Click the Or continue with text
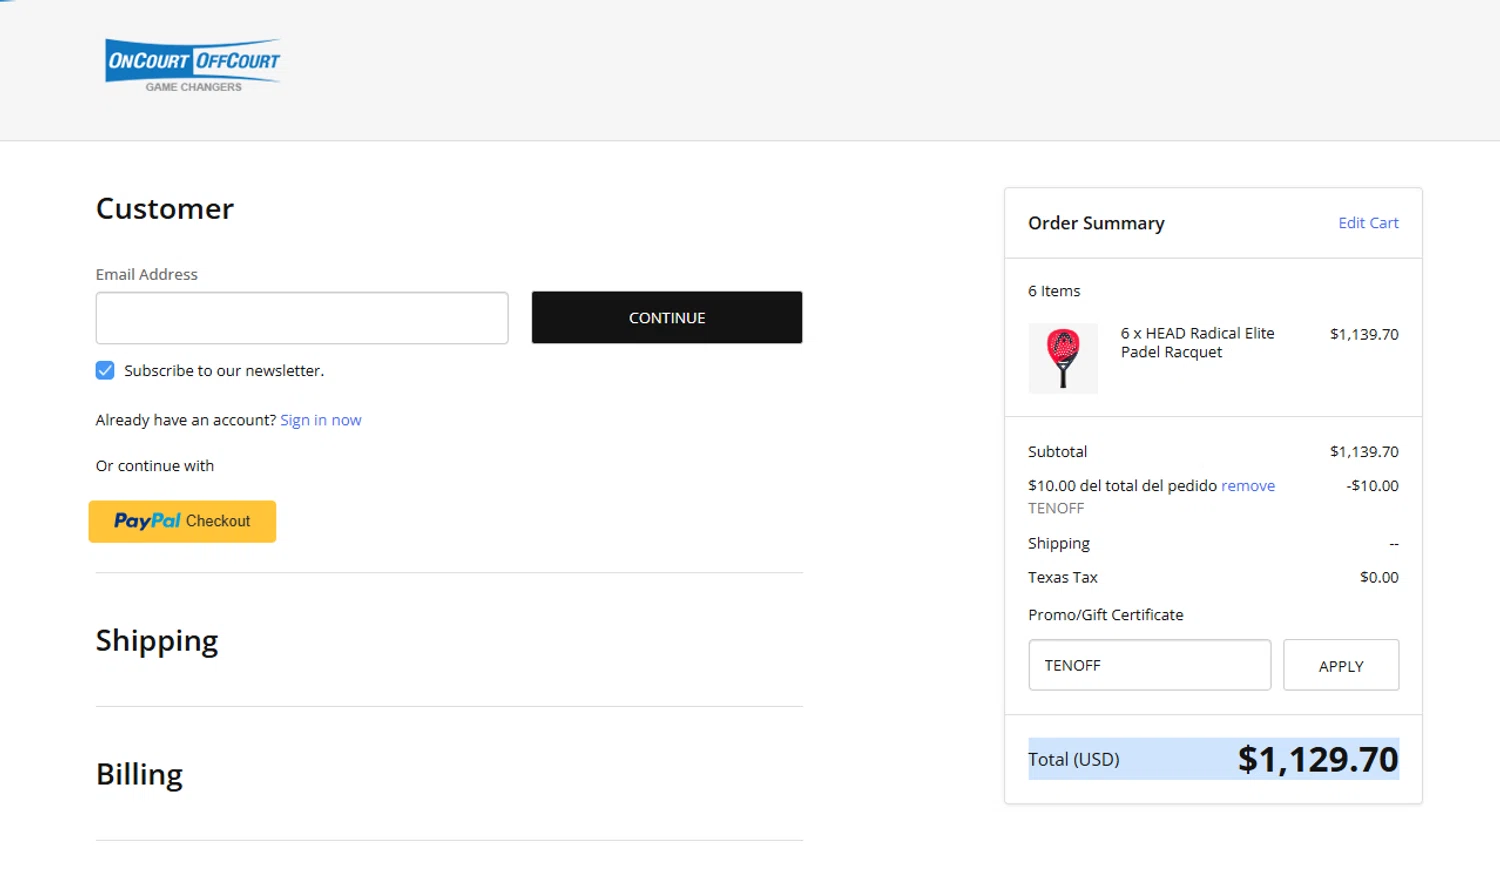Screen dimensions: 1500x893 pos(155,466)
